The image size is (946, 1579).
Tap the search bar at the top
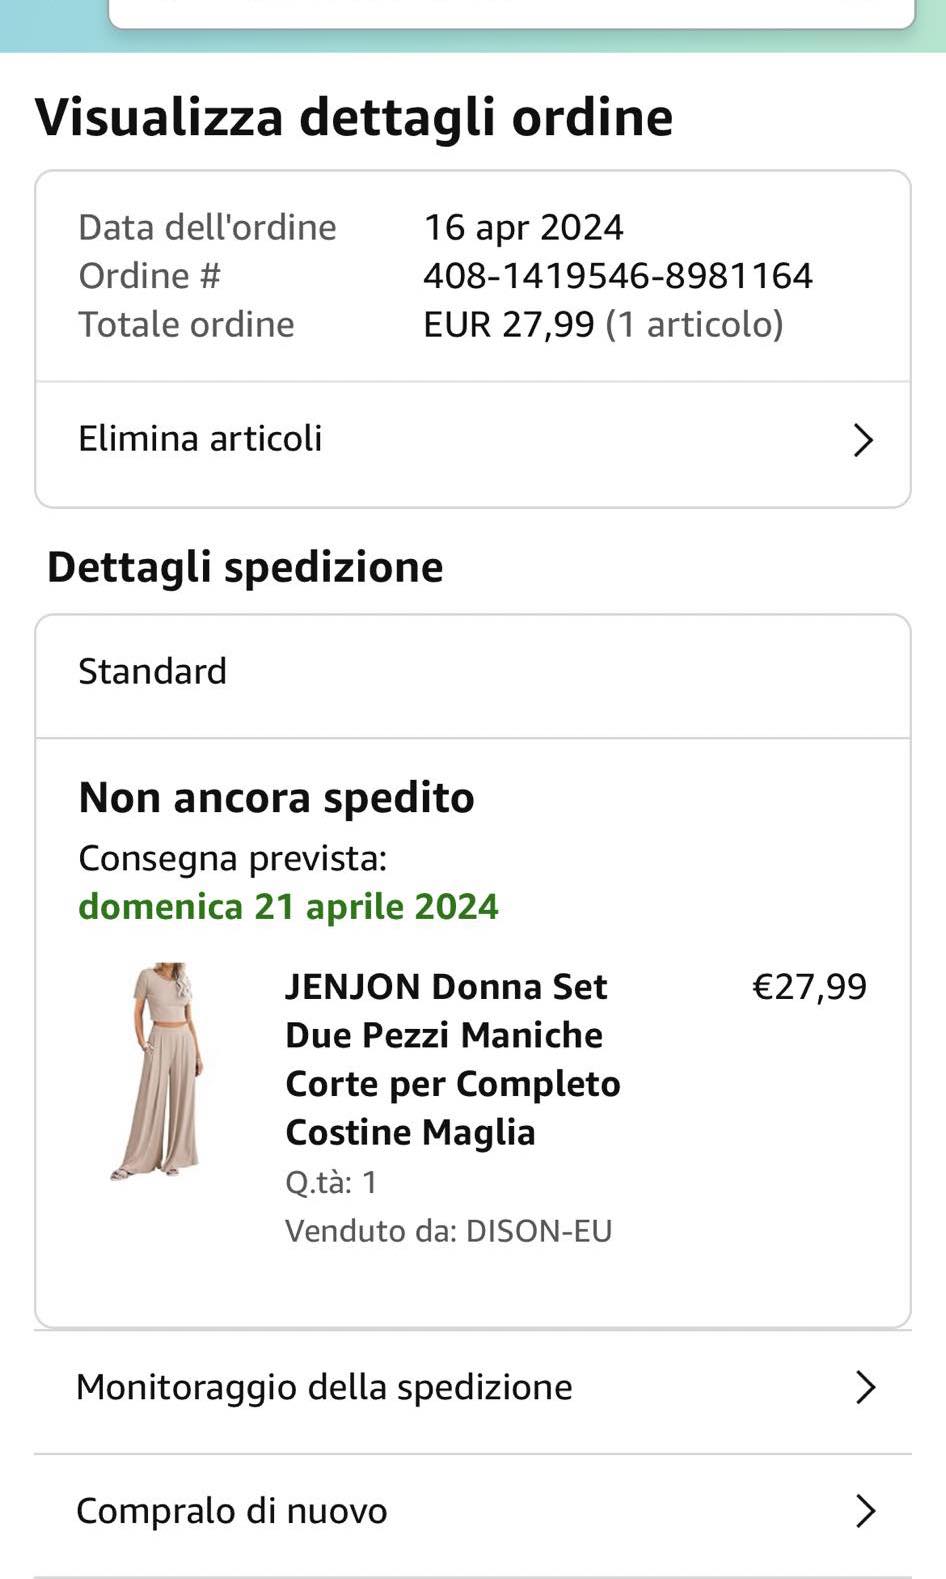pos(510,12)
